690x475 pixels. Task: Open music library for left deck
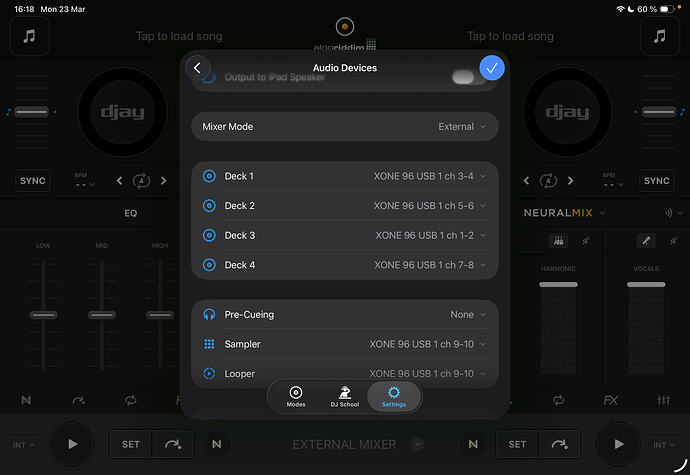click(29, 36)
